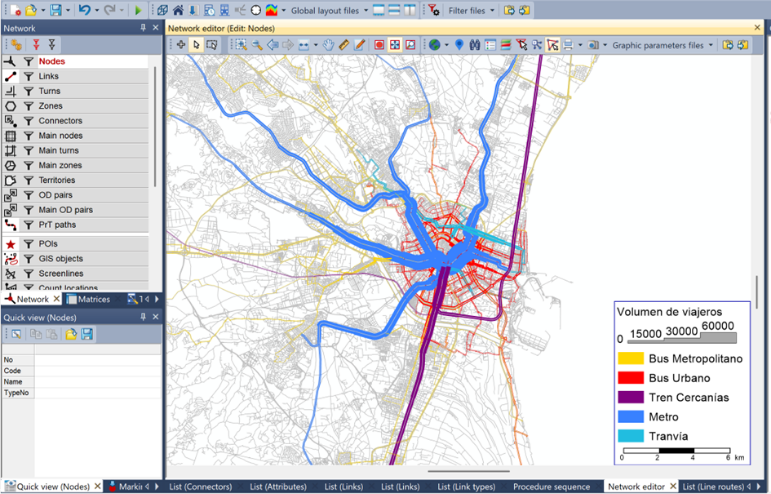
Task: Open the globe background map icon
Action: point(435,45)
